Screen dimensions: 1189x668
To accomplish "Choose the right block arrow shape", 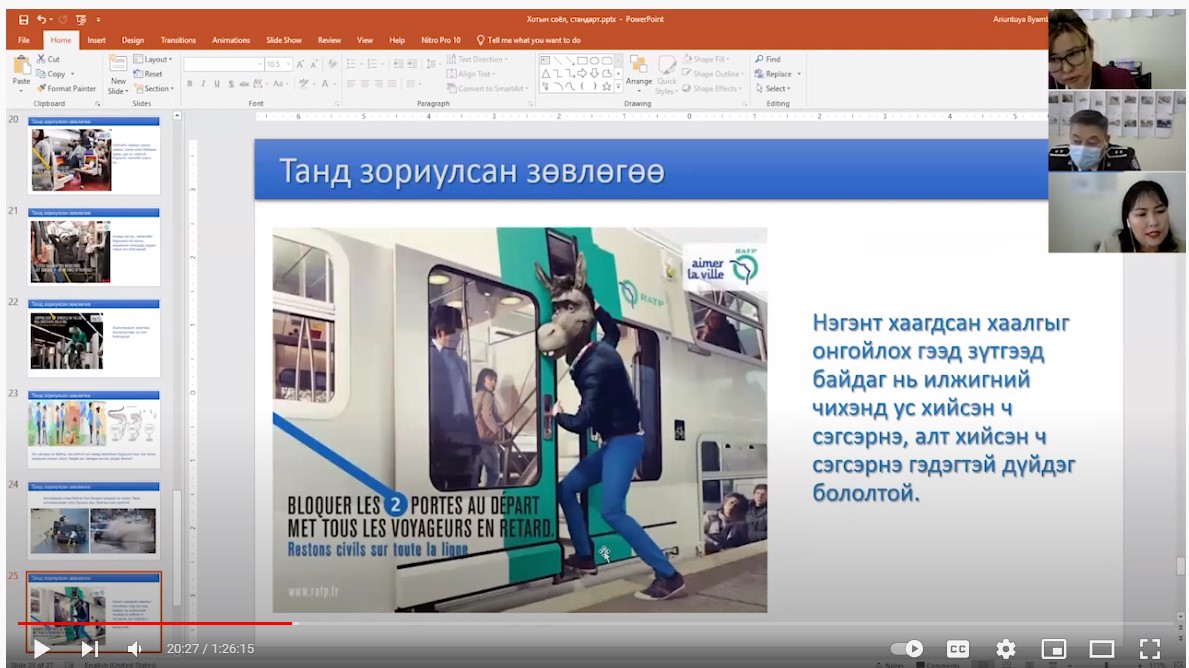I will tap(582, 74).
